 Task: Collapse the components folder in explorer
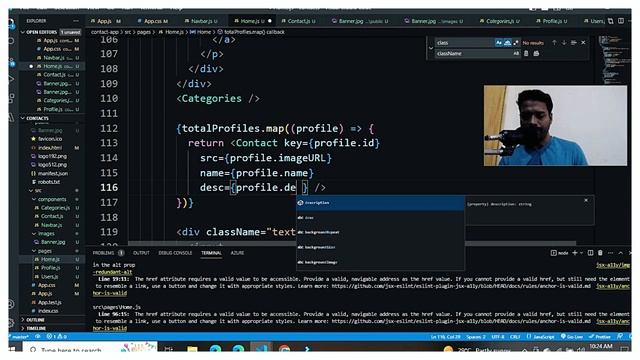pyautogui.click(x=52, y=199)
